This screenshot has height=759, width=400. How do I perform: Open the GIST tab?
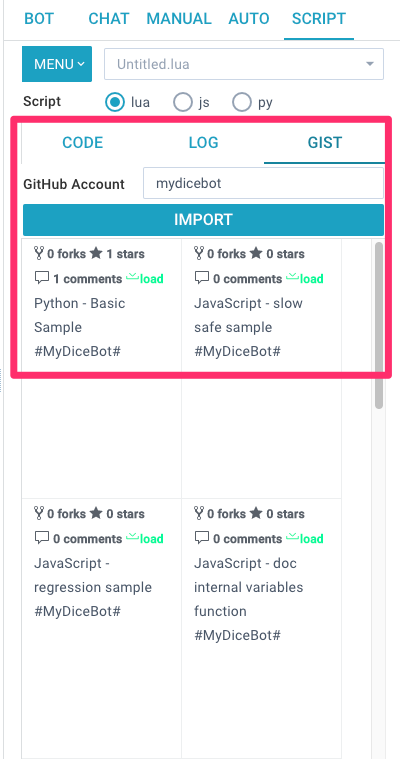[x=324, y=142]
